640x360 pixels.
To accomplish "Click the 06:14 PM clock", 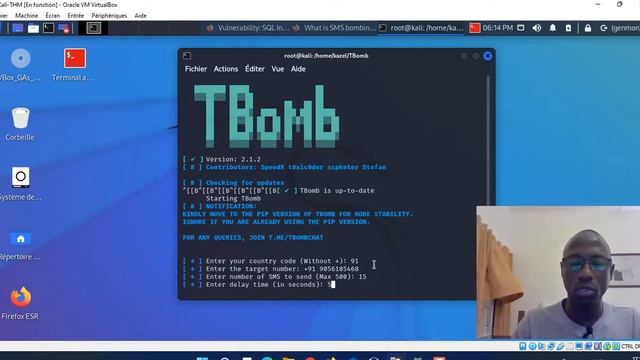I will tap(498, 28).
